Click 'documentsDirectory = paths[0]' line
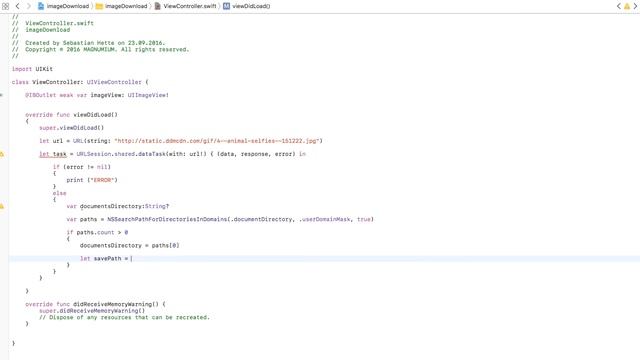Viewport: 640px width, 360px height. point(129,245)
